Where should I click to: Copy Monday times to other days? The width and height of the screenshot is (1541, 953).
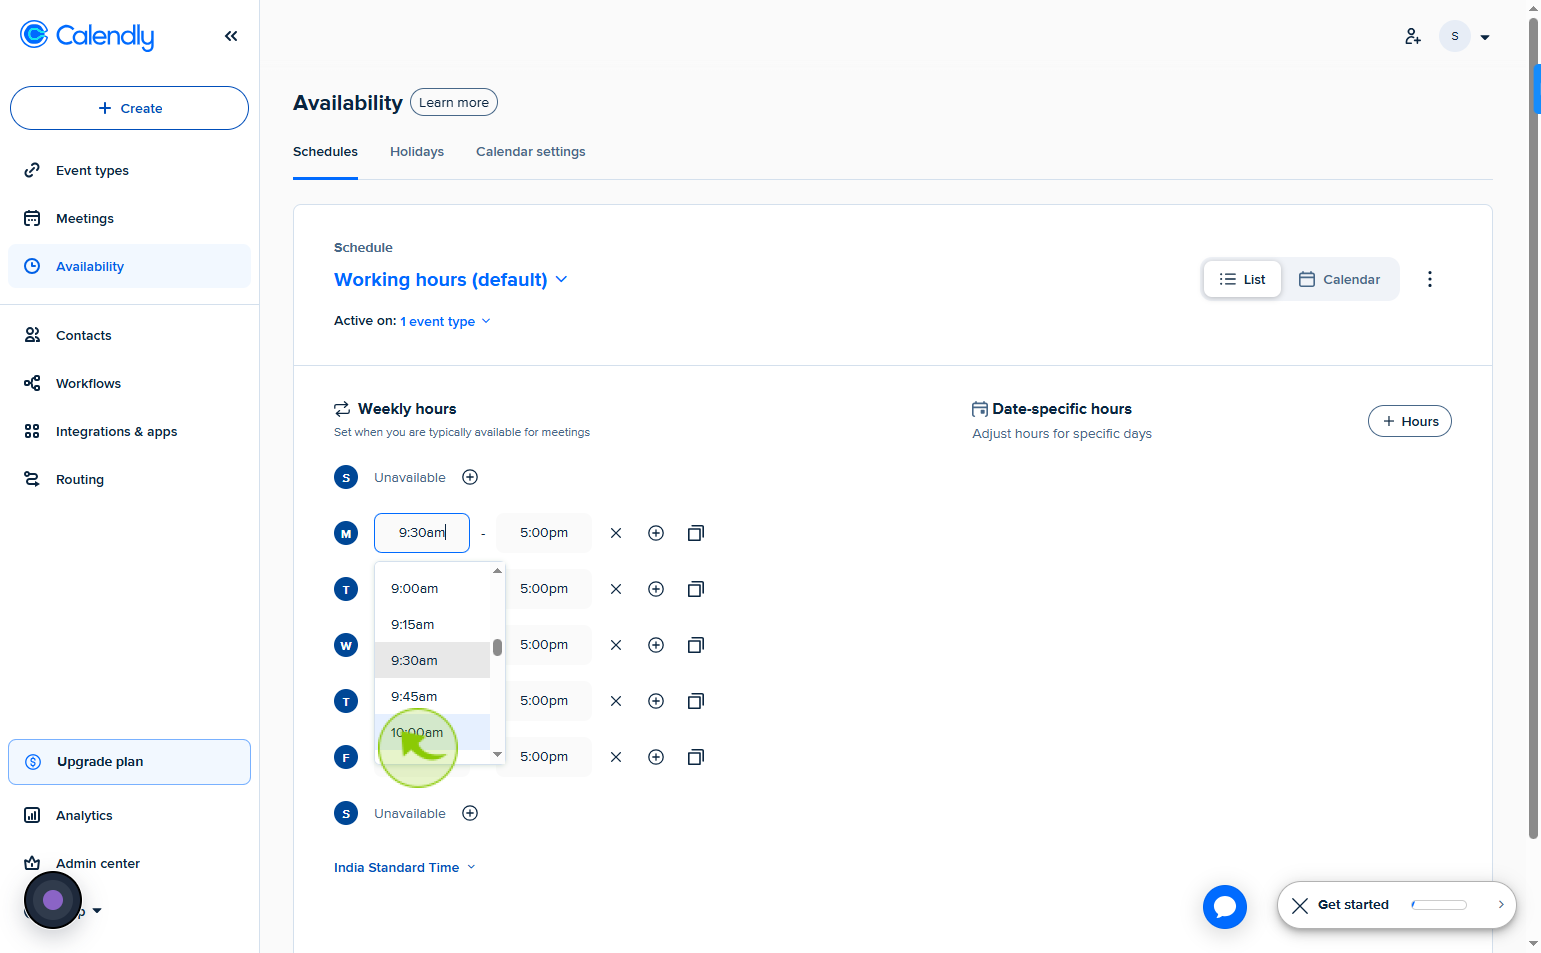click(x=696, y=533)
